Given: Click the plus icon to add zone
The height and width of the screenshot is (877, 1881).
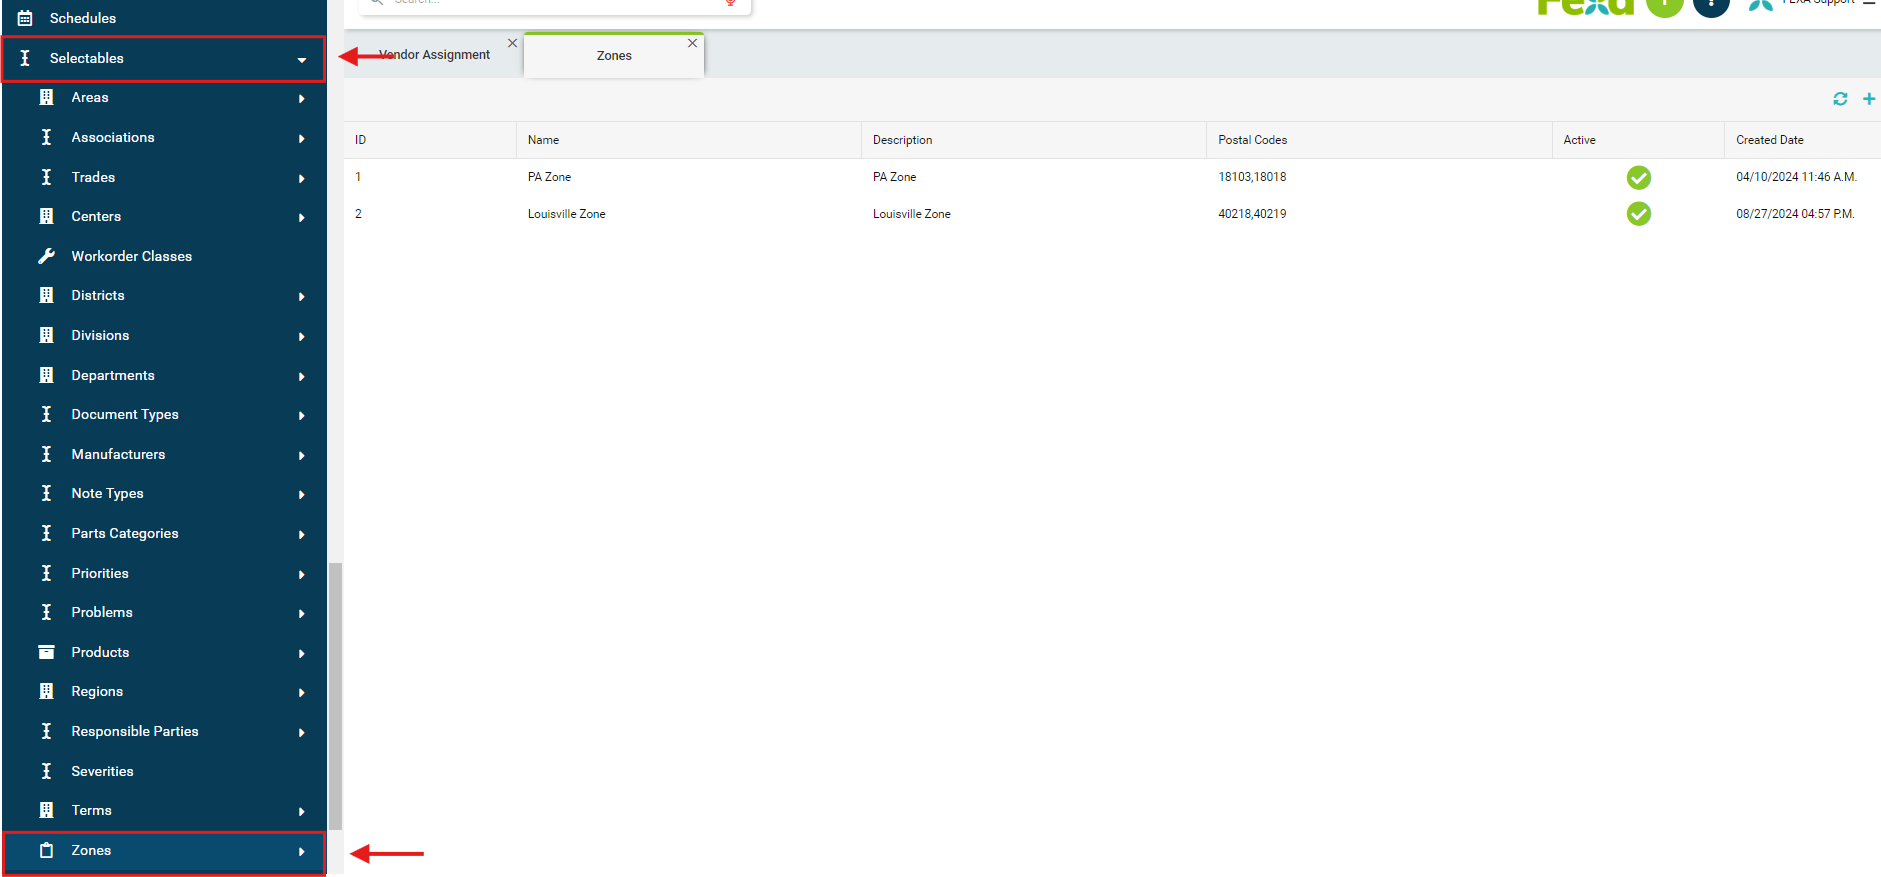Looking at the screenshot, I should click(x=1868, y=99).
